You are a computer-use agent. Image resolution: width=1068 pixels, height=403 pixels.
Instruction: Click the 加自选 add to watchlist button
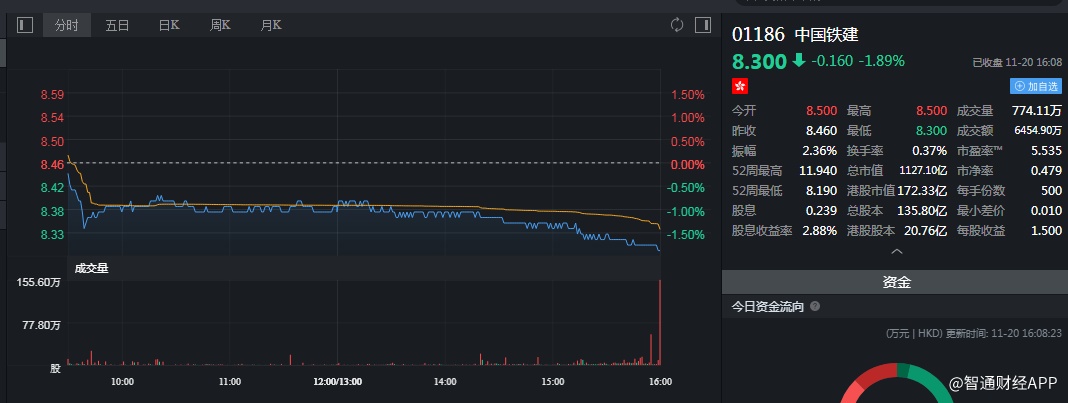1035,87
